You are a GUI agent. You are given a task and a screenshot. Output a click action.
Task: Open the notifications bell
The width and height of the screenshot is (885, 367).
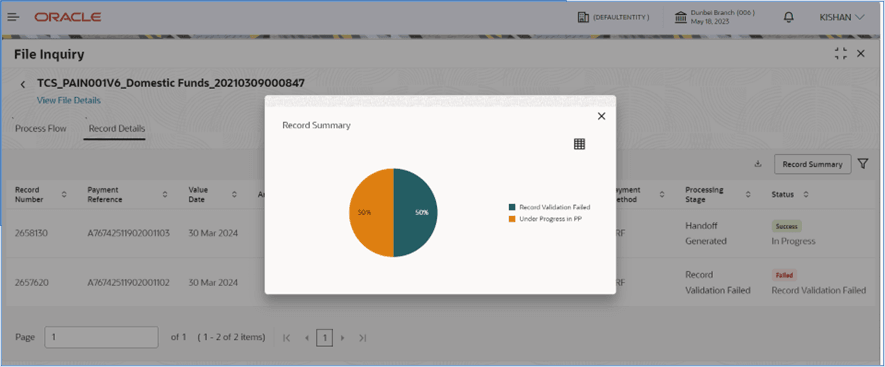coord(788,17)
